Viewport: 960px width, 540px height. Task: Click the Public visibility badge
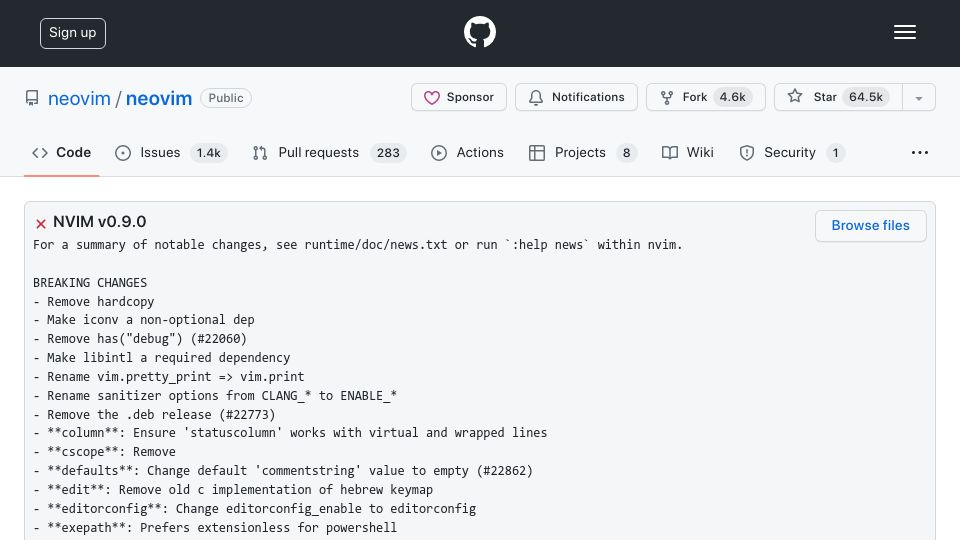225,98
